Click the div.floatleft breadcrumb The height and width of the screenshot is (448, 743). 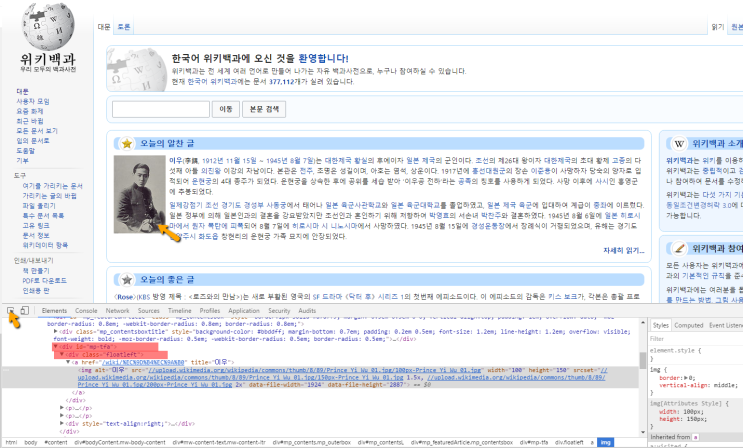point(569,442)
